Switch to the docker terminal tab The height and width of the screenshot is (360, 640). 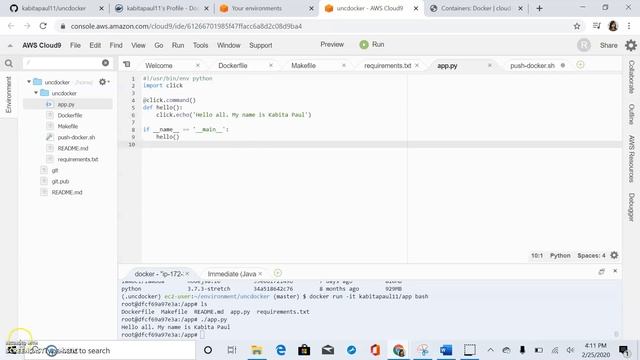(x=158, y=274)
